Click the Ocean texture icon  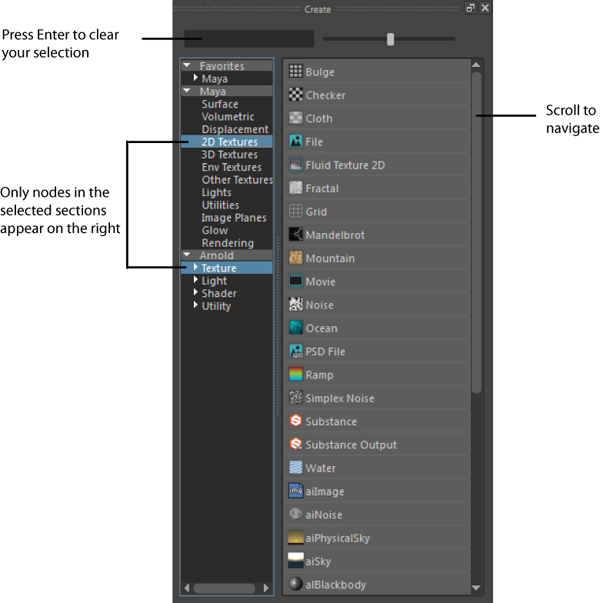[x=296, y=328]
